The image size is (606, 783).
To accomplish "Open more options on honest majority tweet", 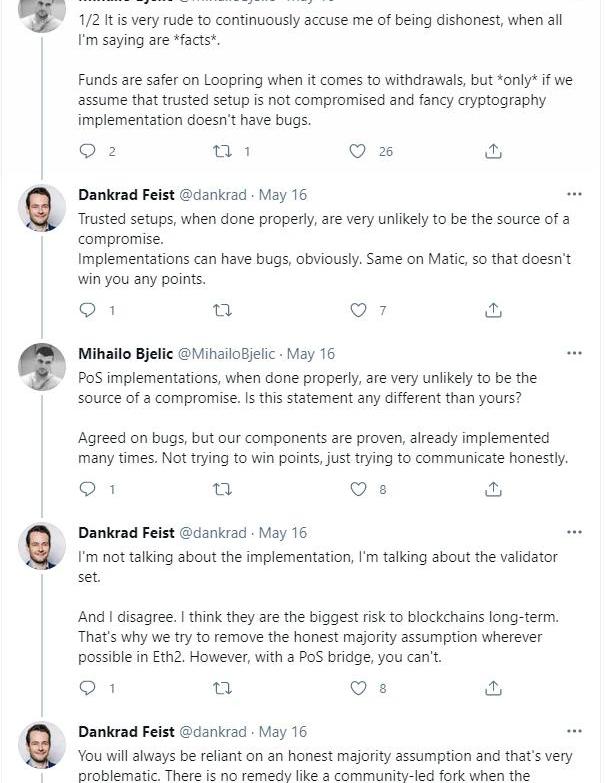I will pyautogui.click(x=574, y=731).
